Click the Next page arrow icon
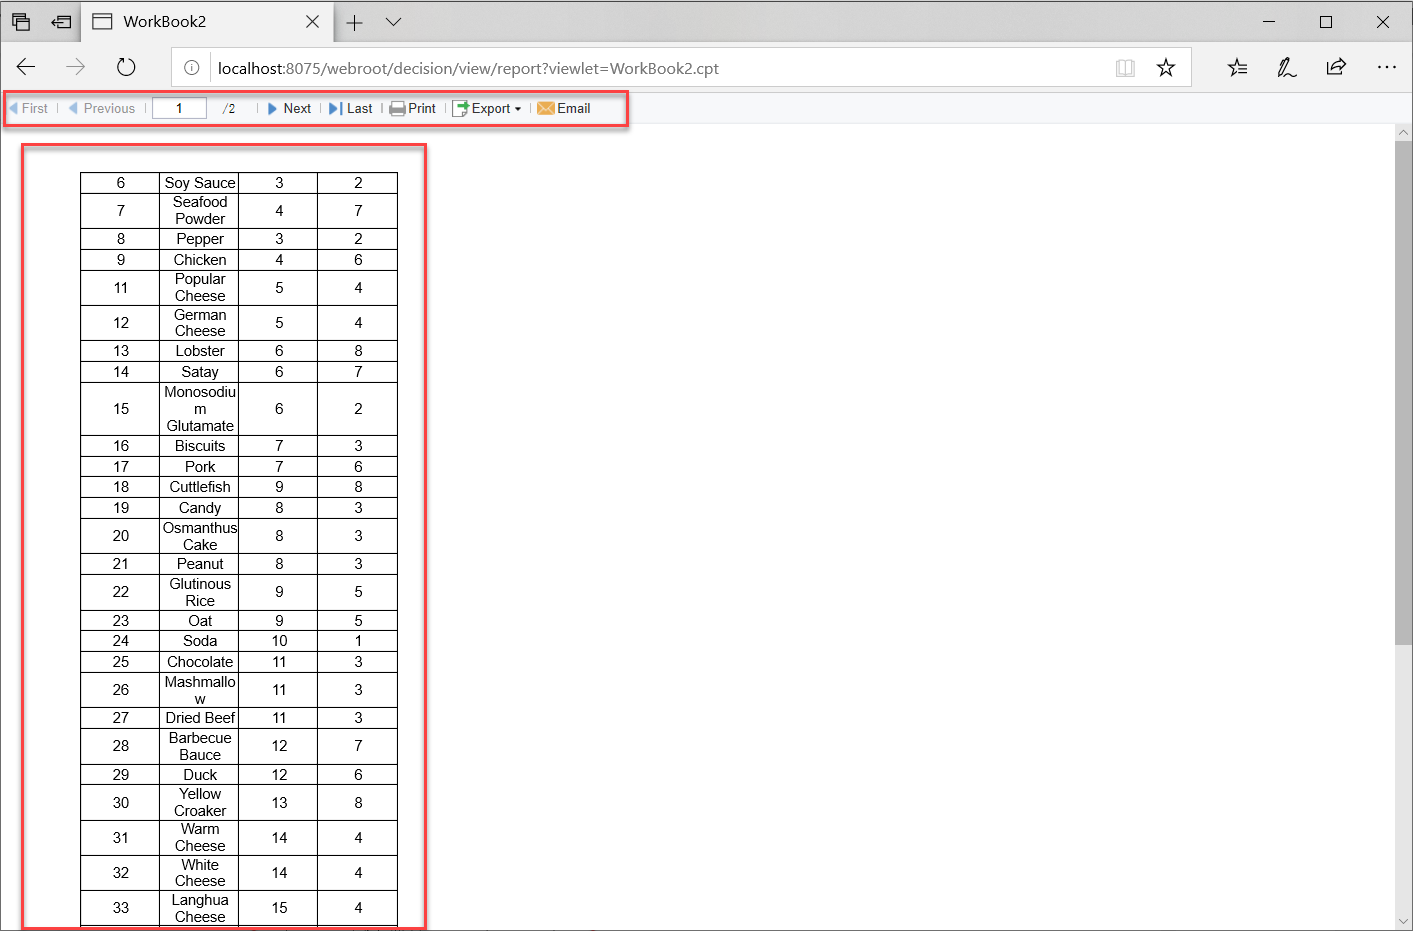The width and height of the screenshot is (1413, 931). tap(273, 108)
